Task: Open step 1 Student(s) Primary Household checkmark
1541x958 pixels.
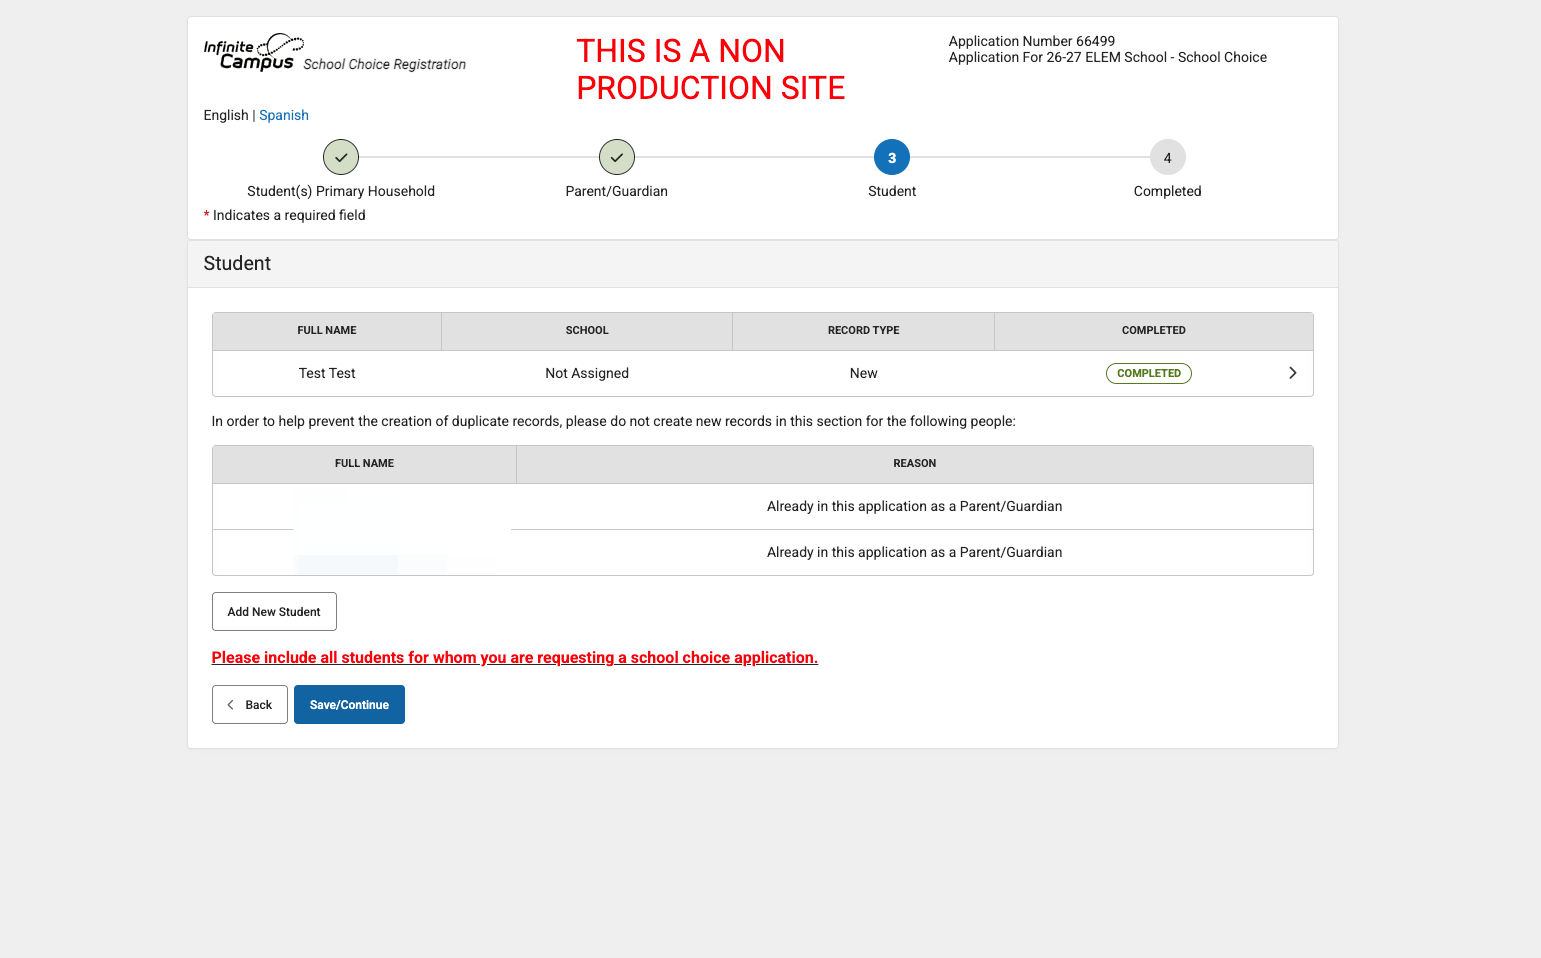Action: coord(341,157)
